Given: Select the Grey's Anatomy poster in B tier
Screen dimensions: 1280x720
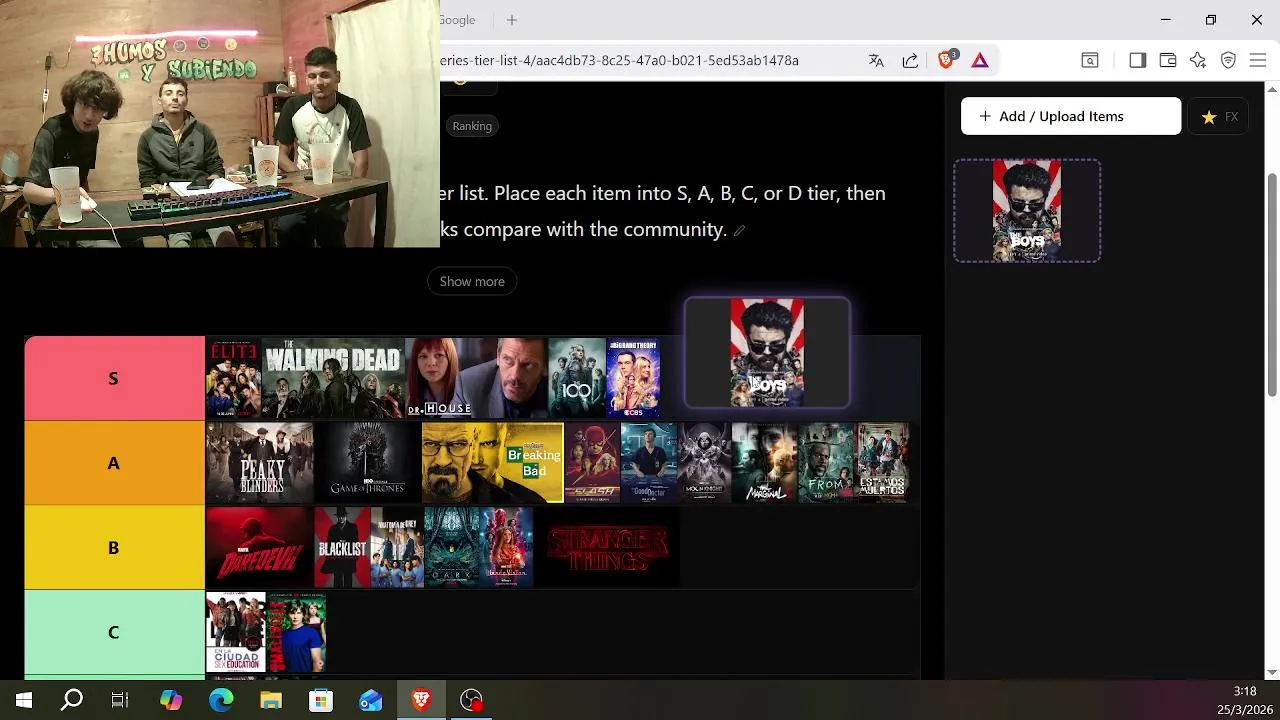Looking at the screenshot, I should pos(397,547).
